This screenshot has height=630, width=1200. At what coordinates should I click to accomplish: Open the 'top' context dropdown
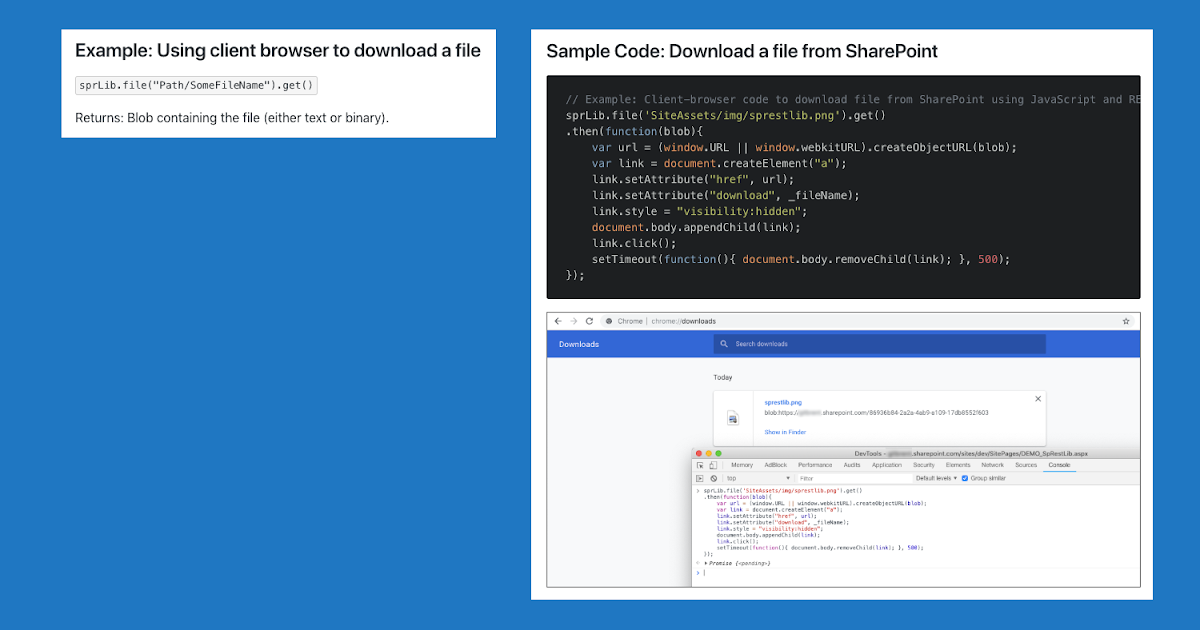[760, 478]
